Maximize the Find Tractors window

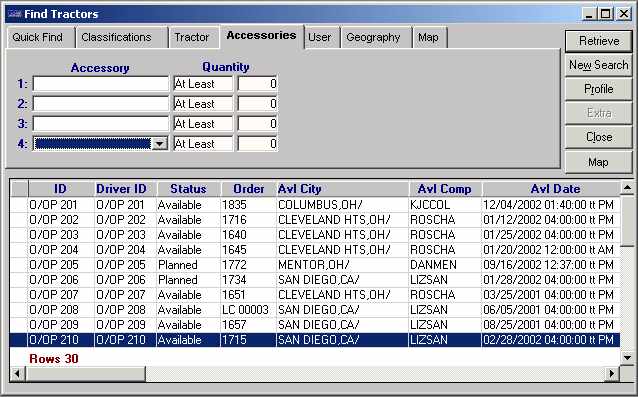coord(605,14)
